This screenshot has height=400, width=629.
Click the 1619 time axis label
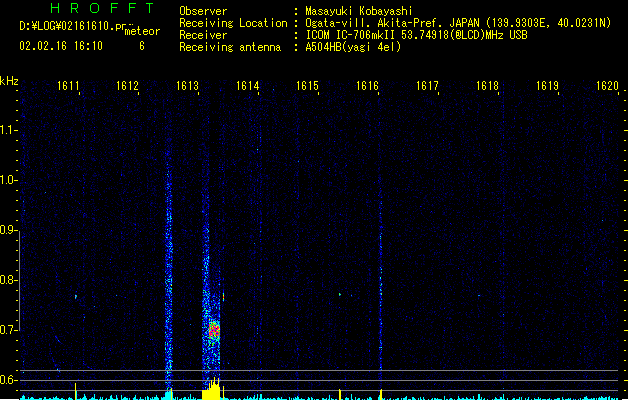pos(547,86)
